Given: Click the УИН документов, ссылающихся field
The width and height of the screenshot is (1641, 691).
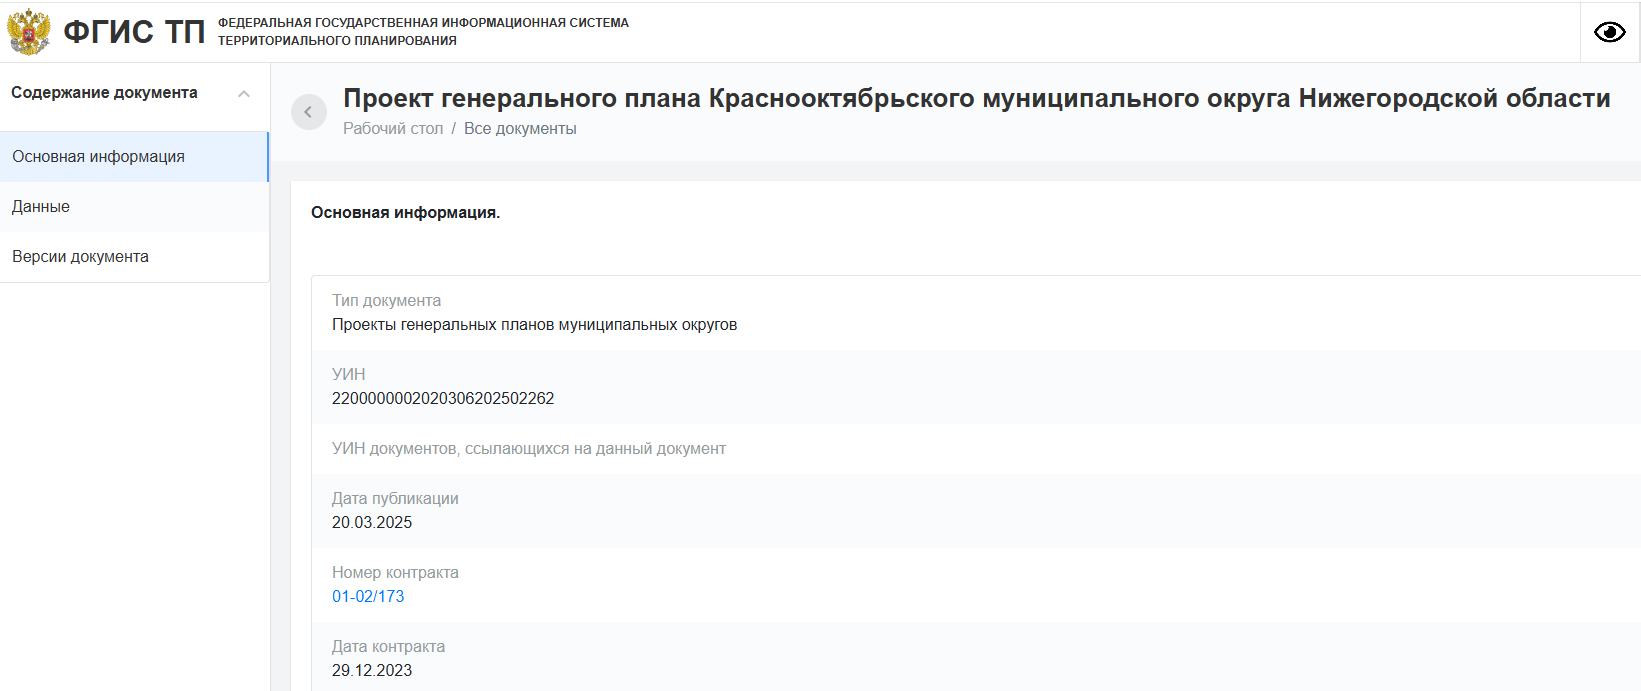Looking at the screenshot, I should point(528,449).
